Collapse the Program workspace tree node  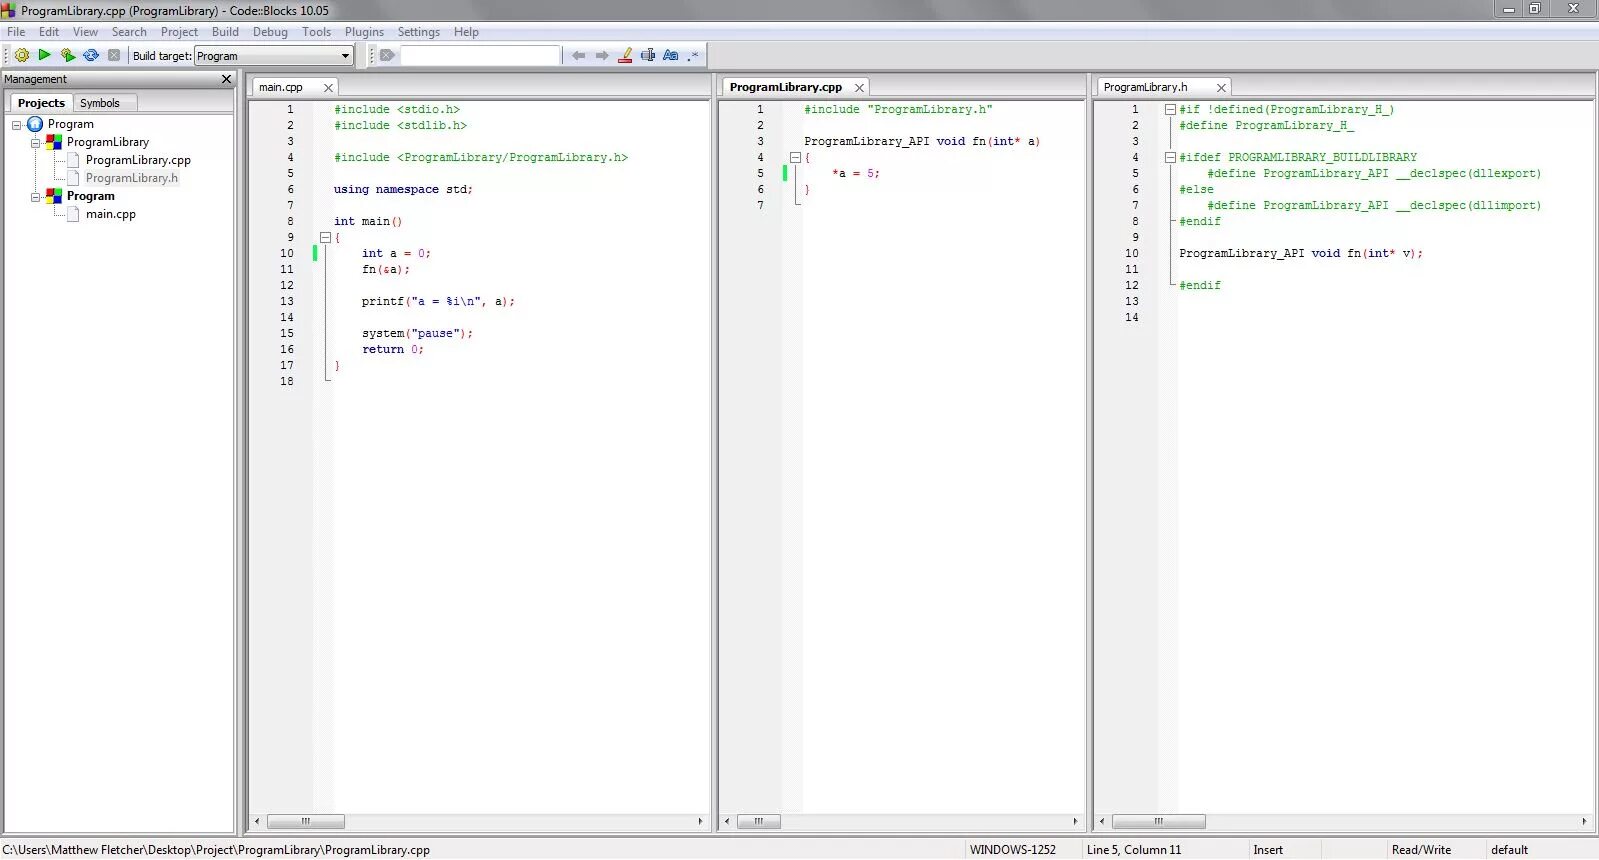coord(17,125)
